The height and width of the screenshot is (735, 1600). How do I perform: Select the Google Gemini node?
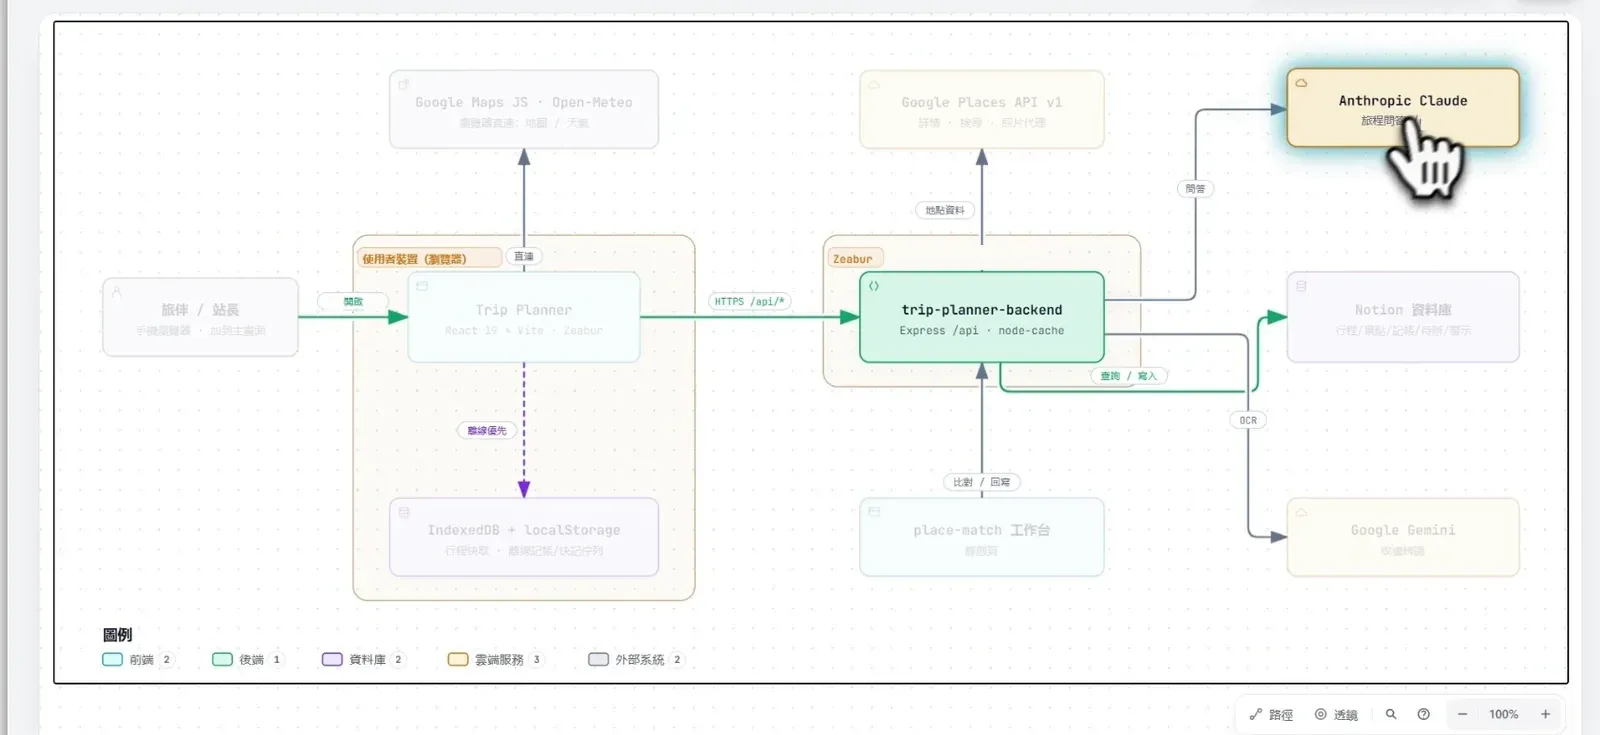coord(1403,537)
